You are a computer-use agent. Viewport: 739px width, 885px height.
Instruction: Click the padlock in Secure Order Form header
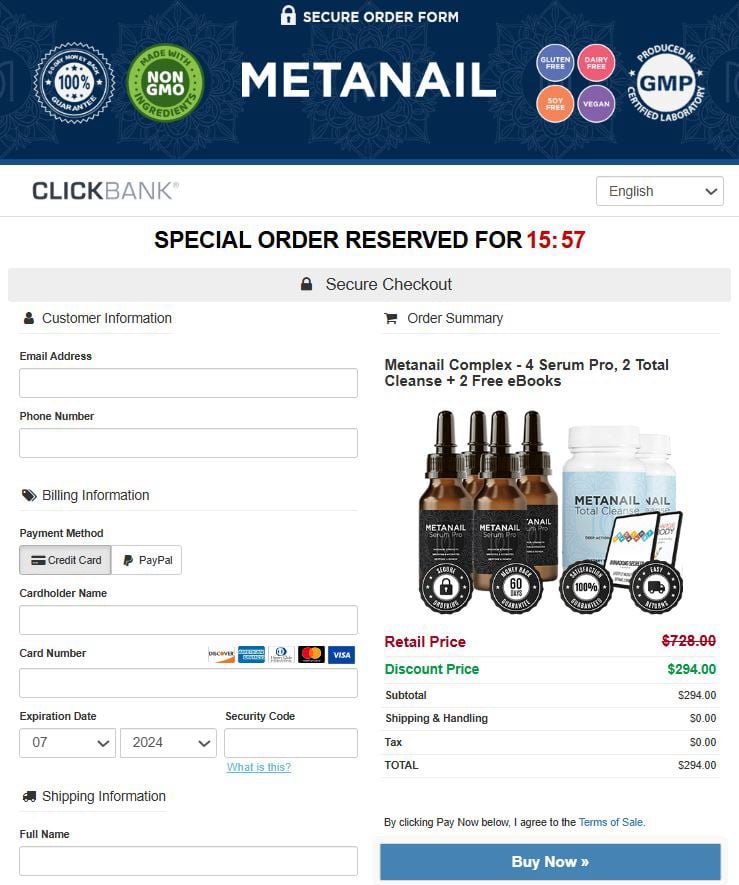pos(288,17)
